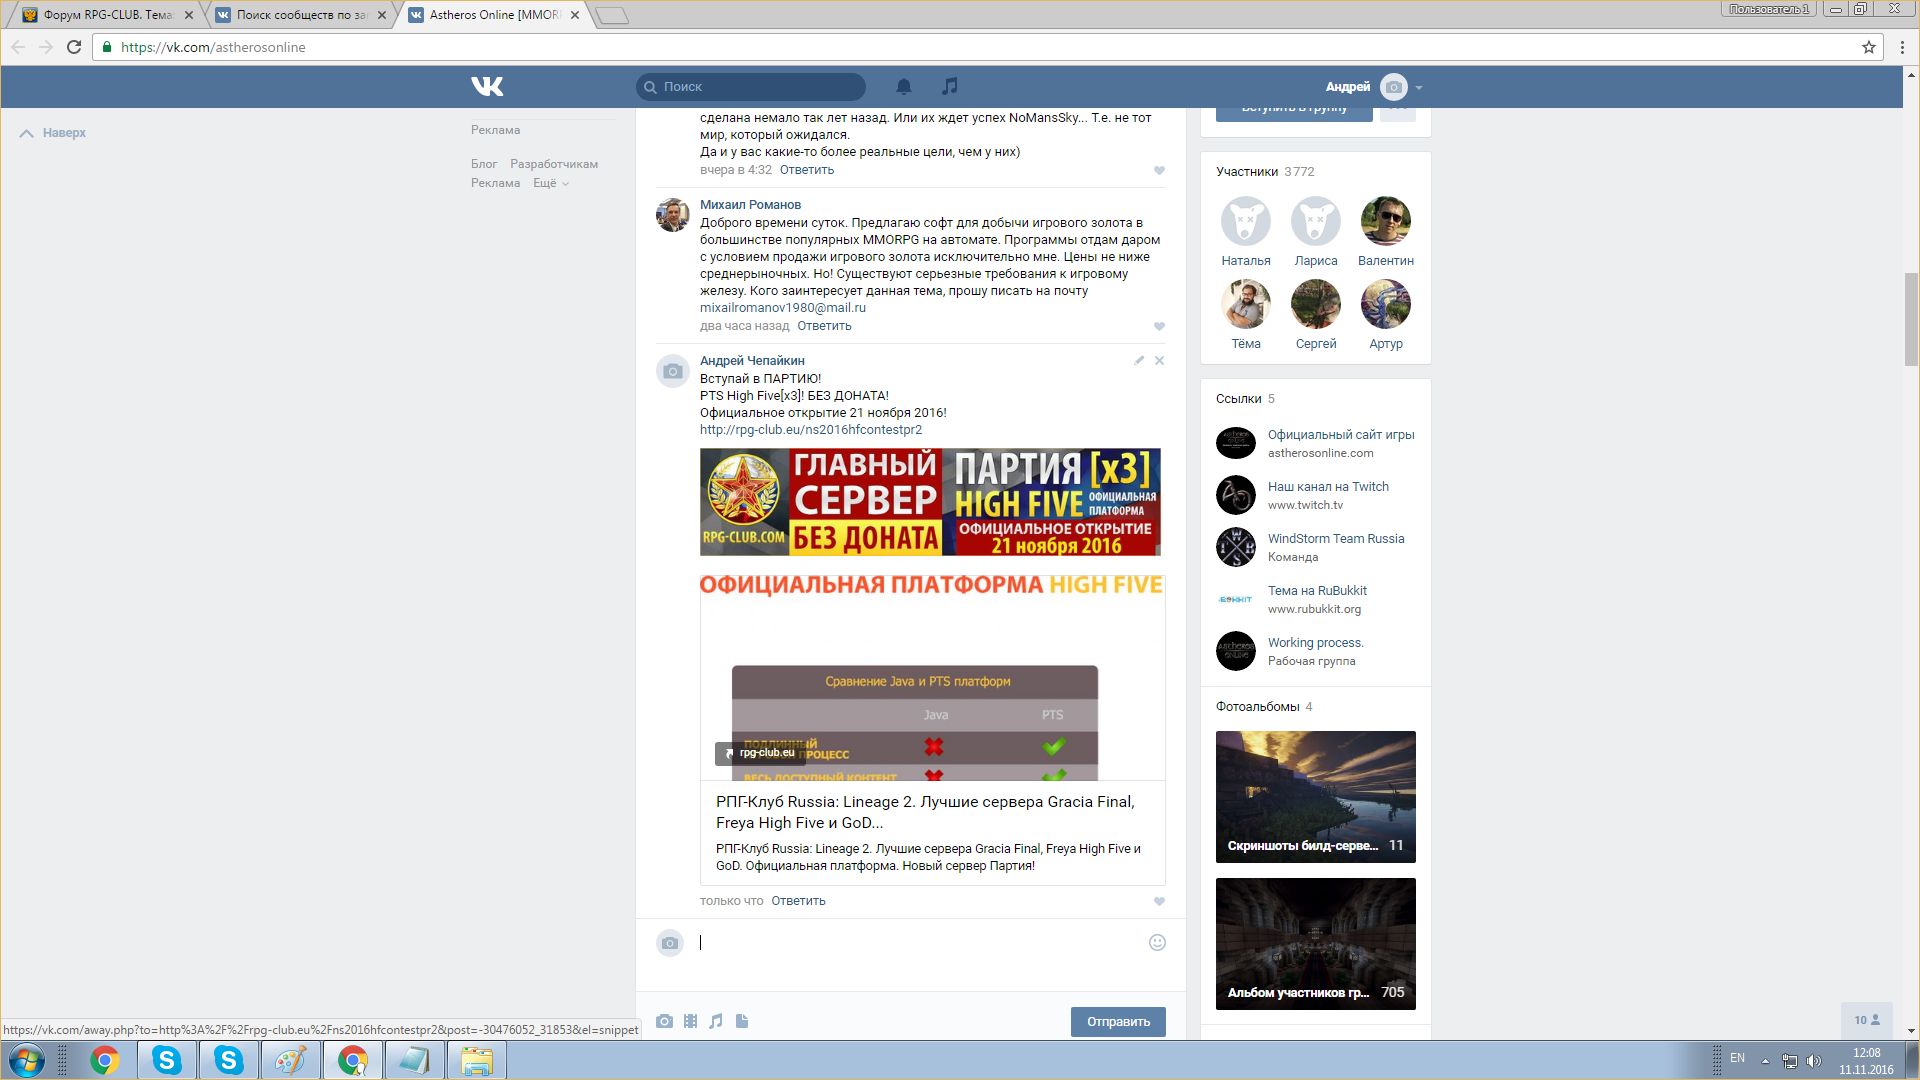Open the Фотоальбомы section heading
The image size is (1920, 1080).
pos(1257,707)
